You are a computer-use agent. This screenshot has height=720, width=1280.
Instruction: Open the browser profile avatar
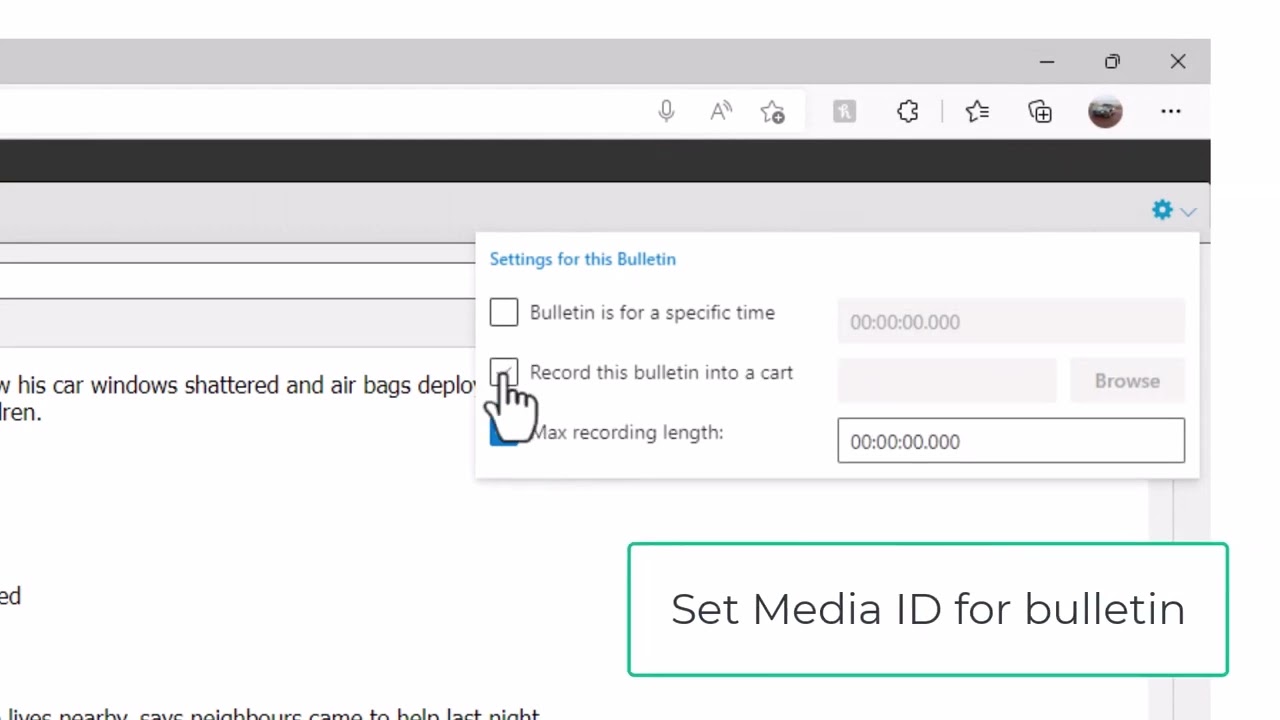coord(1105,112)
